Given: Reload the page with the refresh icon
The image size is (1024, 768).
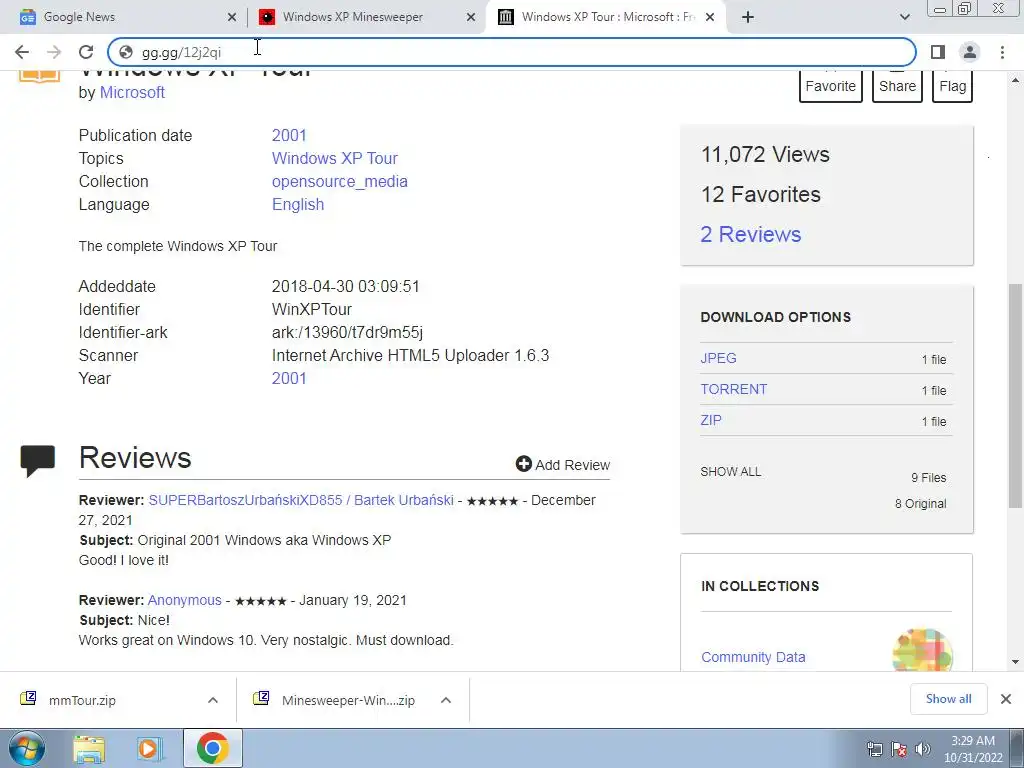Looking at the screenshot, I should click(x=86, y=52).
